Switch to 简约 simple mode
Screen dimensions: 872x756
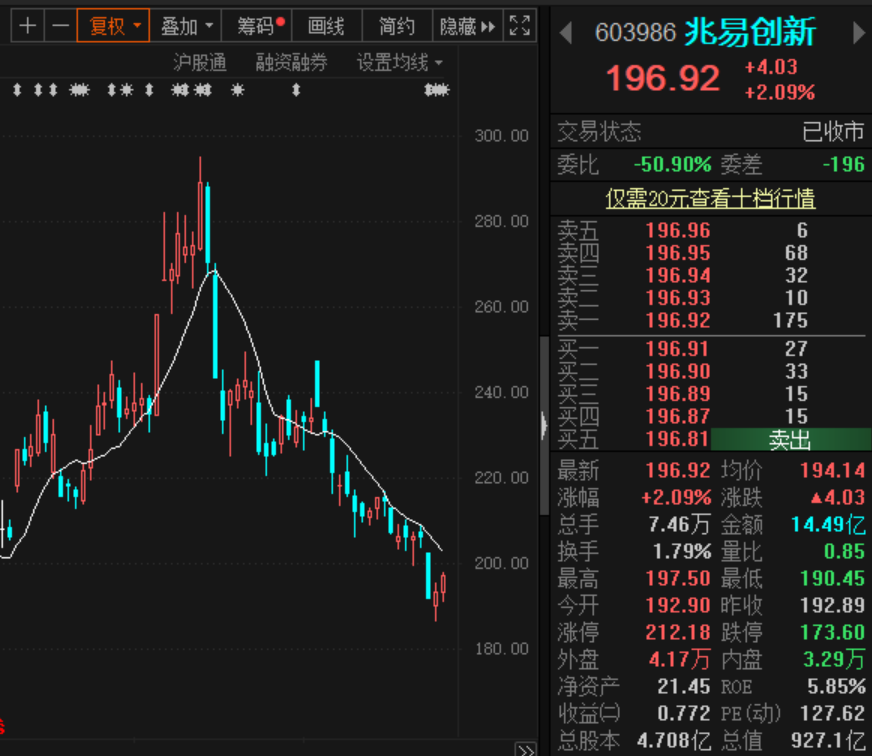(x=397, y=26)
